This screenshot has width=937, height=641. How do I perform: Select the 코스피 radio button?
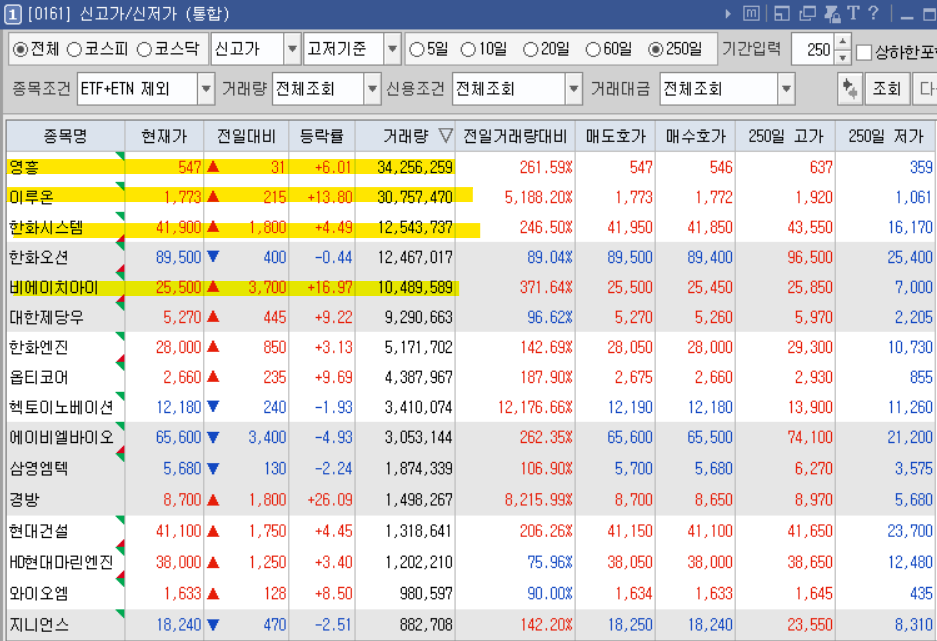(x=74, y=50)
